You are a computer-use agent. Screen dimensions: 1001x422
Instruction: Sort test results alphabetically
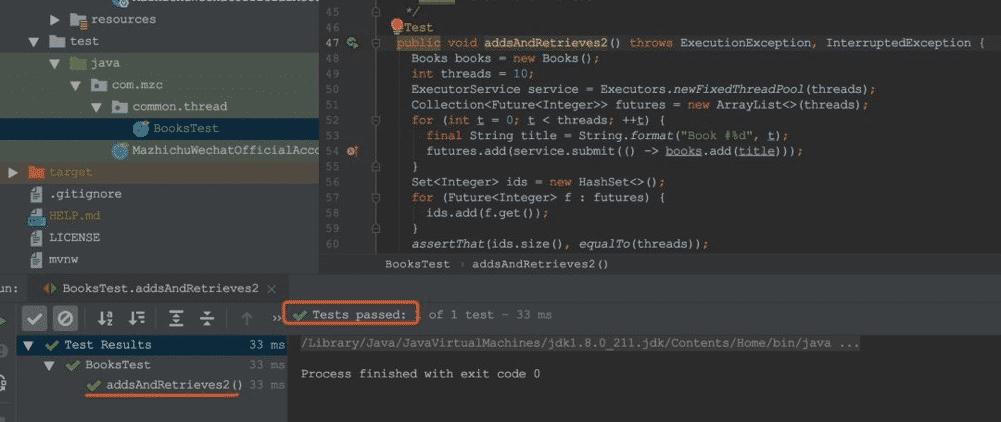(x=105, y=318)
